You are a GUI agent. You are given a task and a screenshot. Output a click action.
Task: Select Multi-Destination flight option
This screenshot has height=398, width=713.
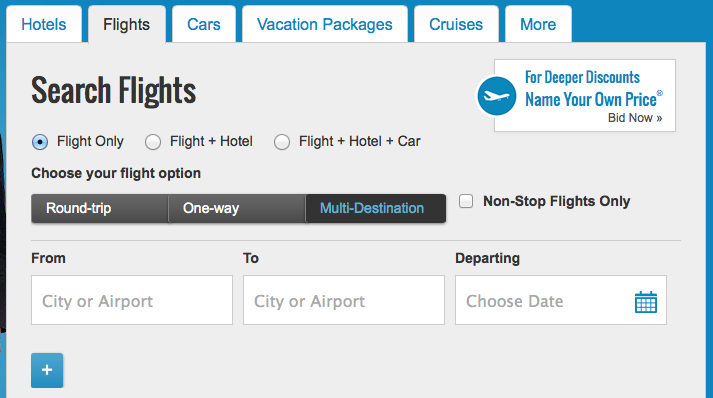(x=376, y=208)
